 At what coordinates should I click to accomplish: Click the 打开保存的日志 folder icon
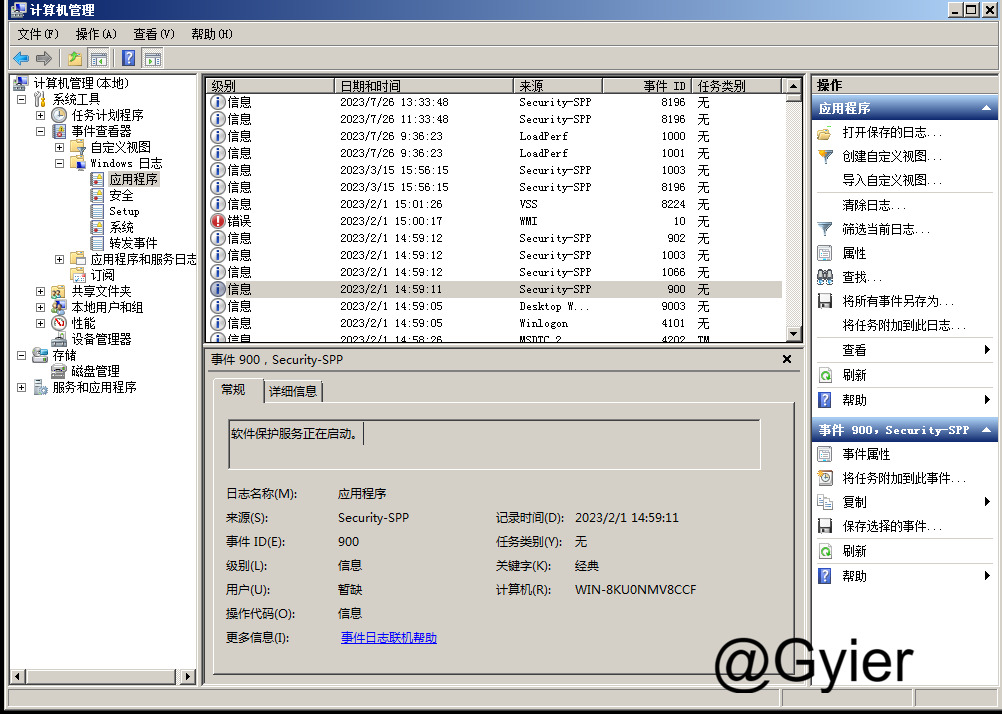[x=825, y=133]
